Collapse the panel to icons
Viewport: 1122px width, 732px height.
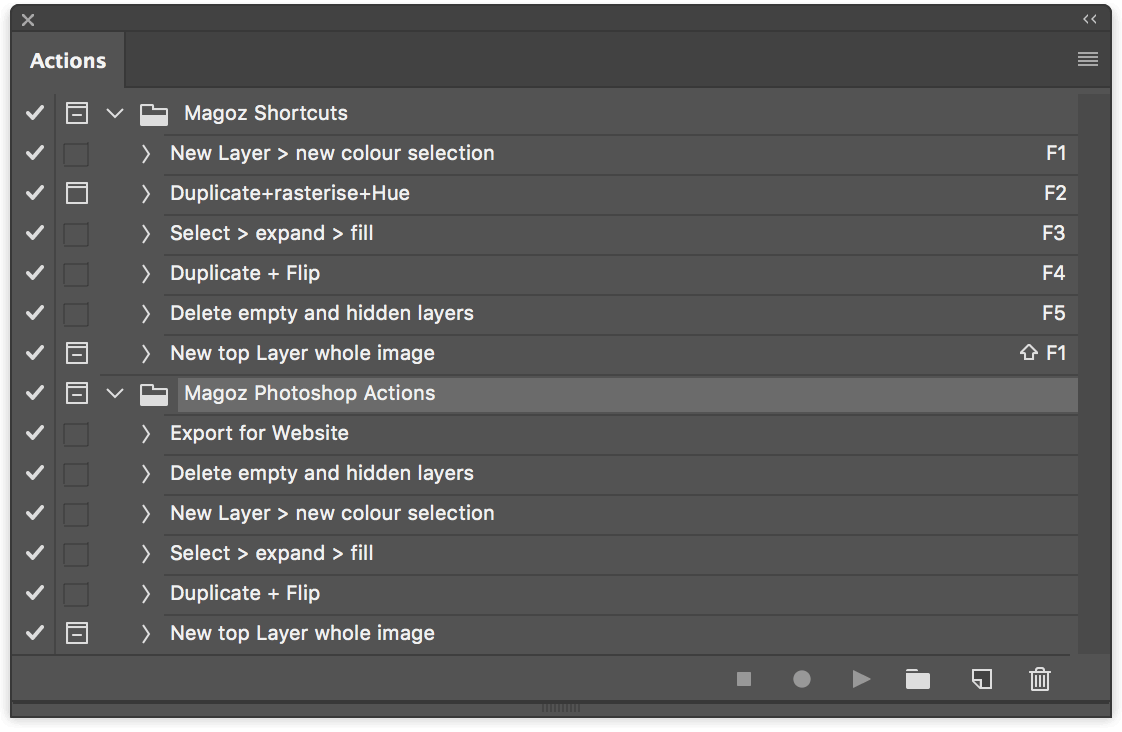tap(1089, 18)
